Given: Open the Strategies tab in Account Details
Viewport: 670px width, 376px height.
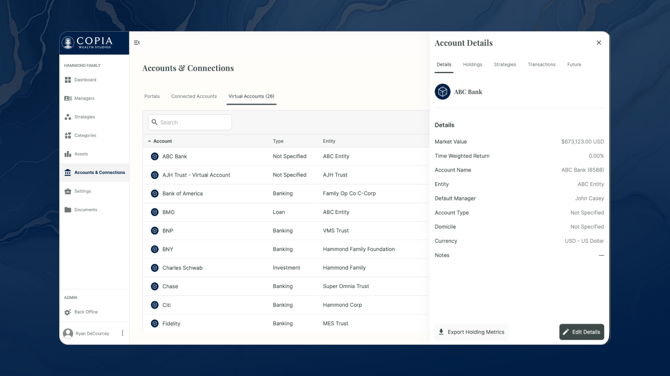Looking at the screenshot, I should click(505, 65).
